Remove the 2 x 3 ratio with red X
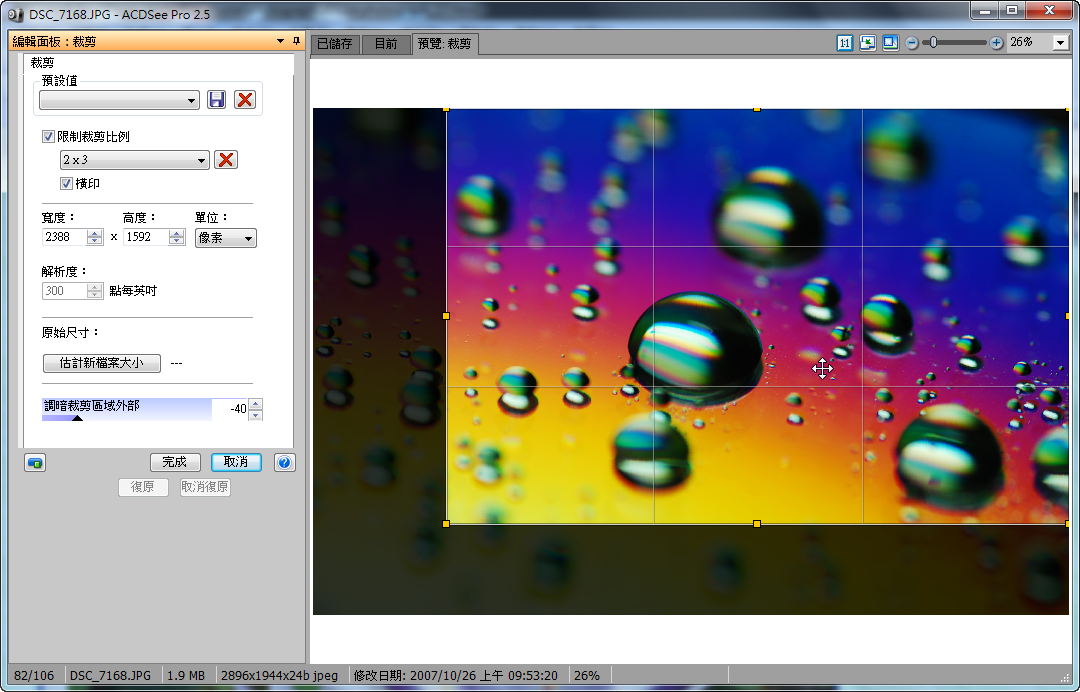 click(x=226, y=160)
